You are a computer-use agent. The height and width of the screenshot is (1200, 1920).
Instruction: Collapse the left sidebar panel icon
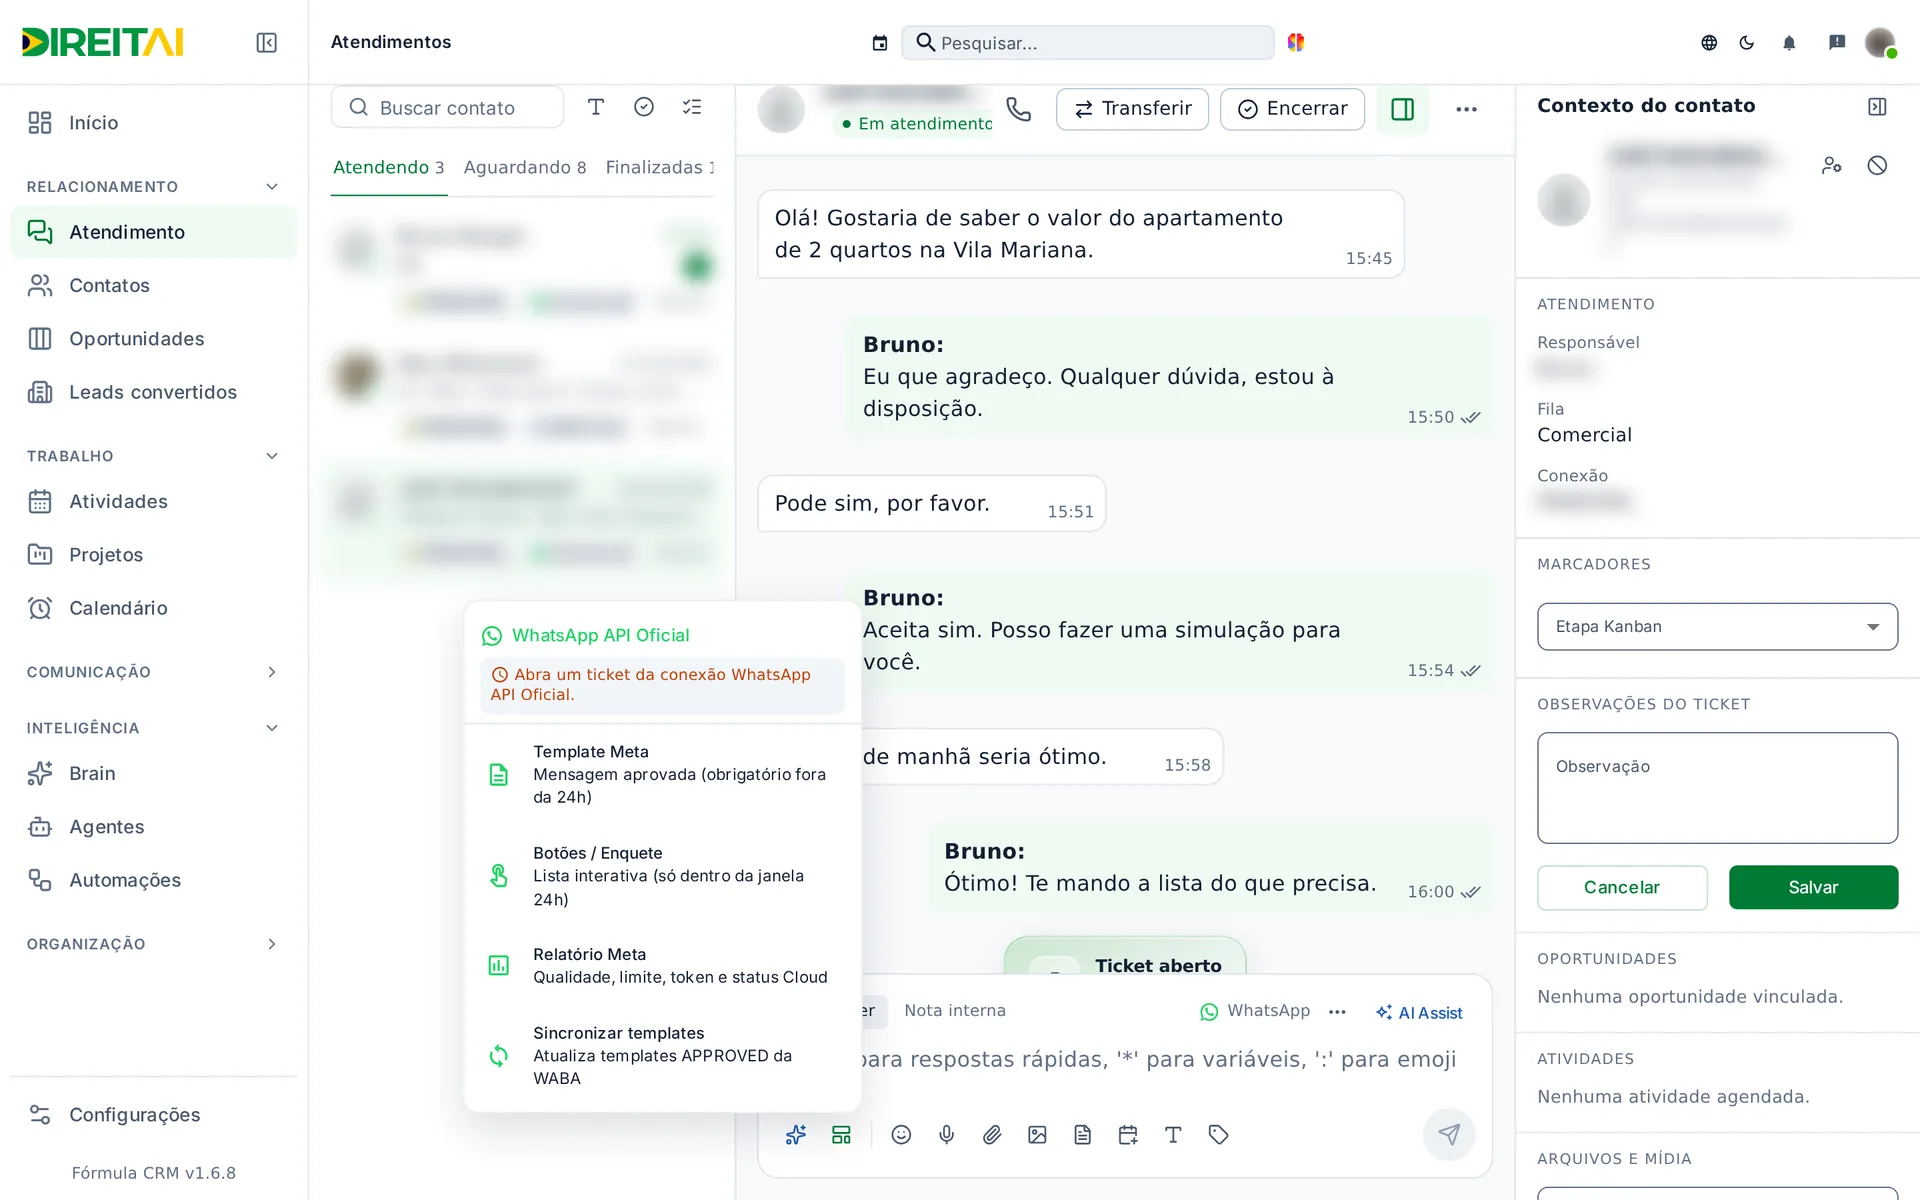tap(266, 42)
